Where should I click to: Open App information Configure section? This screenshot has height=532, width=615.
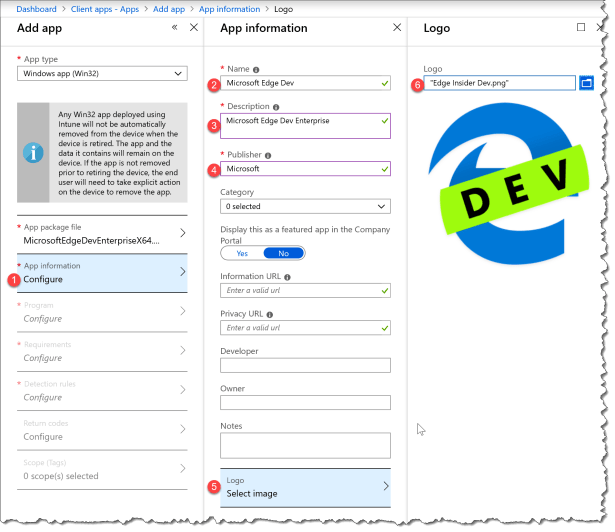point(102,273)
